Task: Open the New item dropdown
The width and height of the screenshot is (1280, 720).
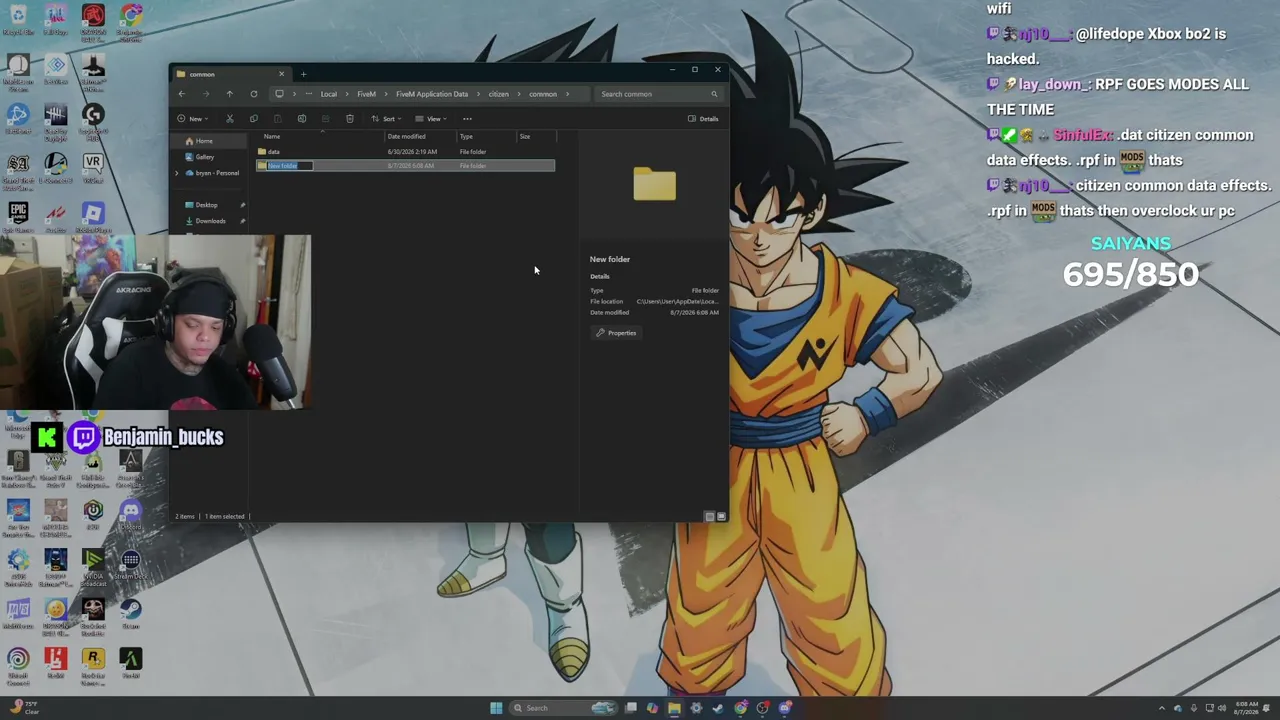Action: click(192, 119)
